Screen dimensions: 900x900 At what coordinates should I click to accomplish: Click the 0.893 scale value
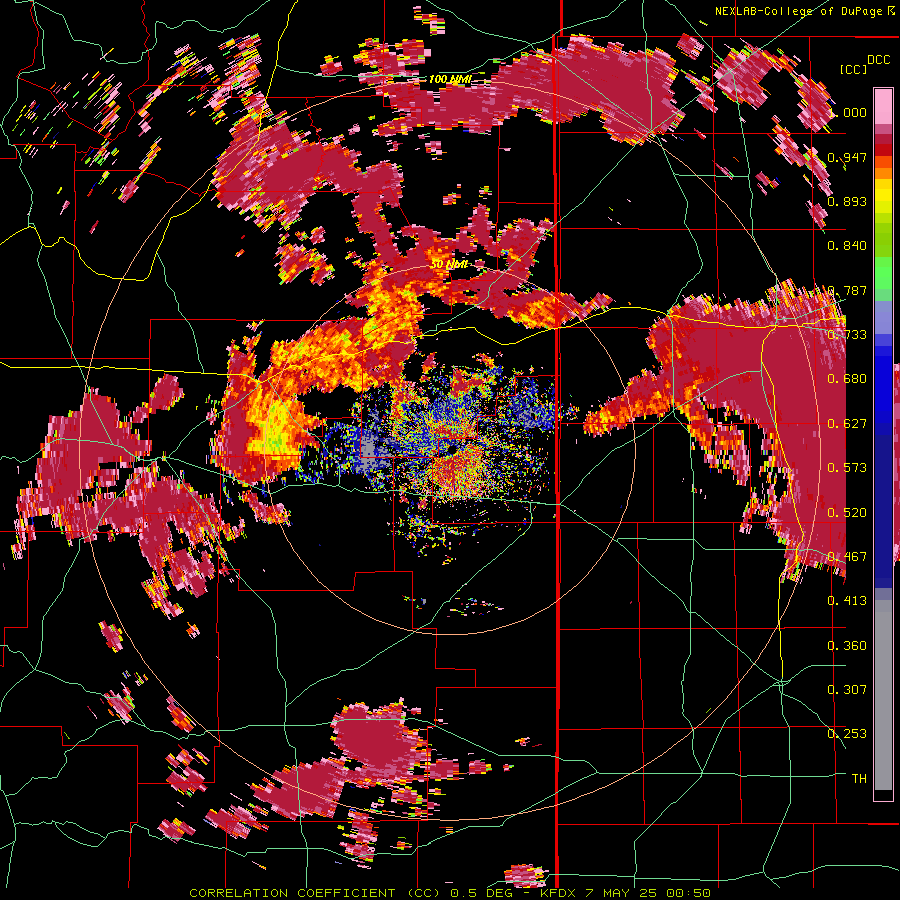pos(847,201)
